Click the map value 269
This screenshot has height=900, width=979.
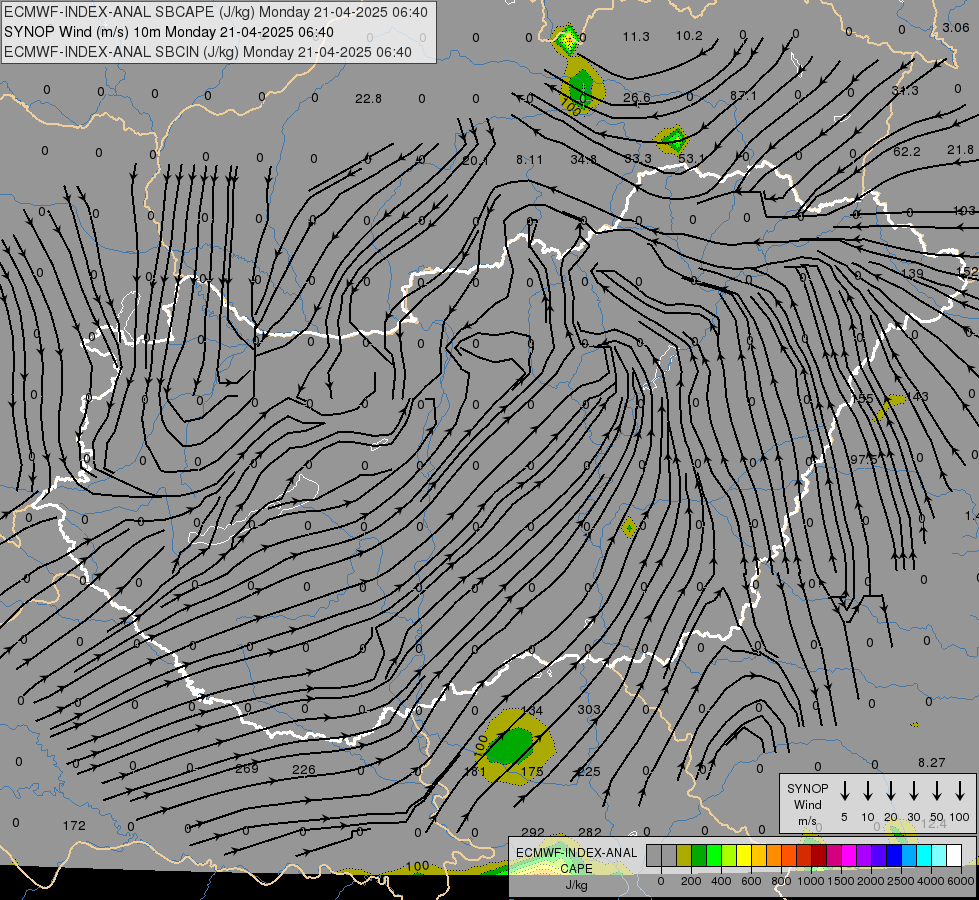247,768
